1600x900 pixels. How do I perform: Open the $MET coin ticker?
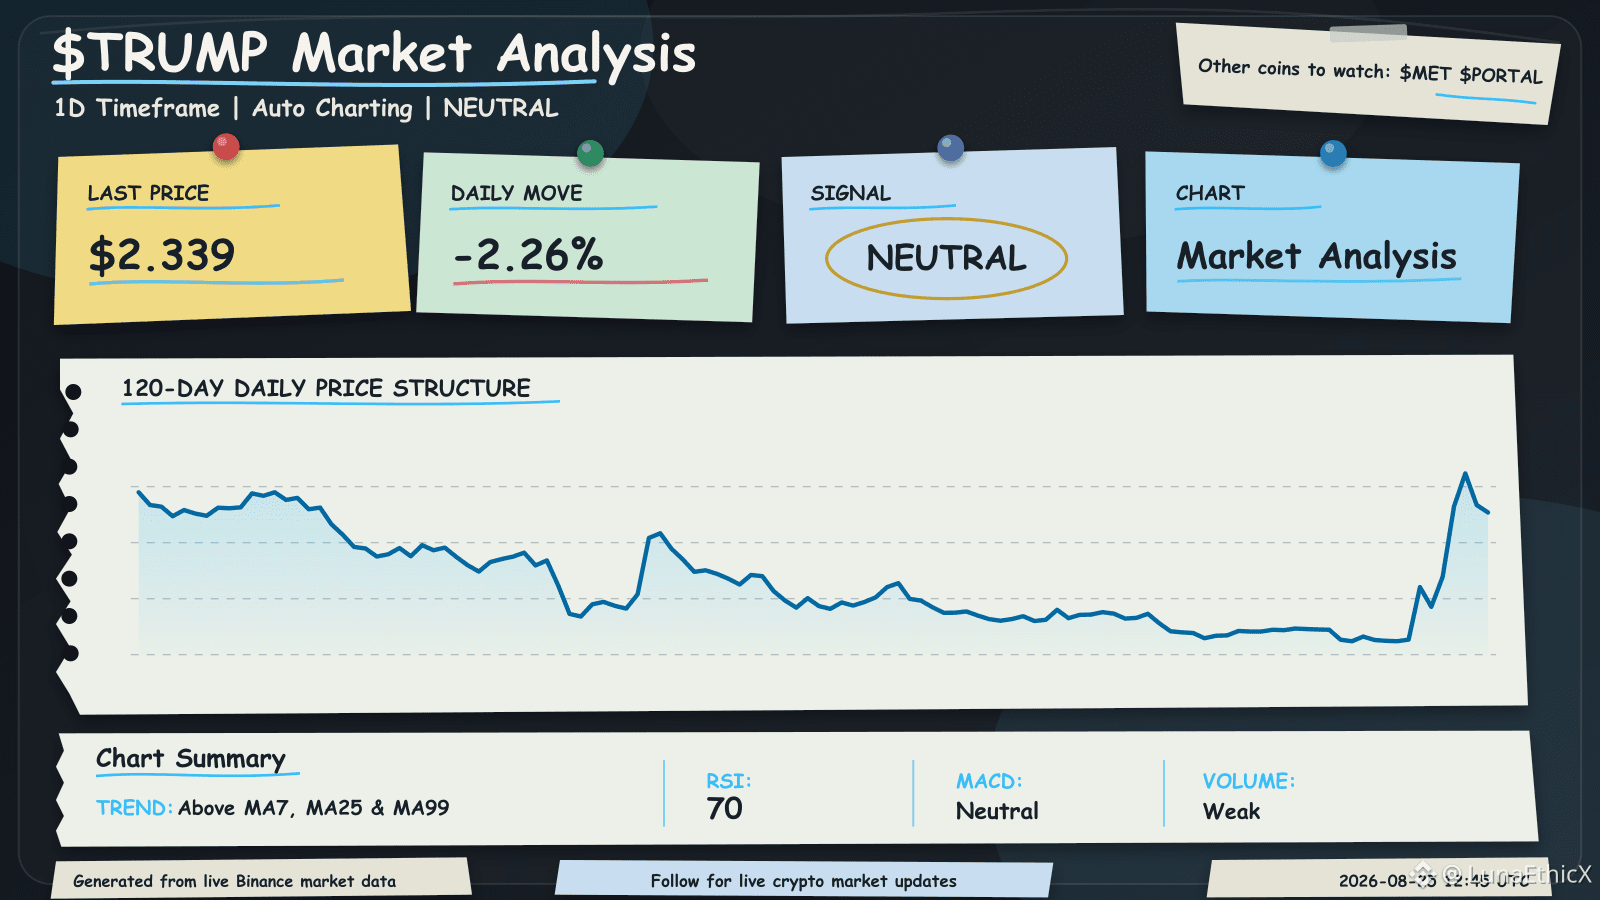(x=1425, y=73)
